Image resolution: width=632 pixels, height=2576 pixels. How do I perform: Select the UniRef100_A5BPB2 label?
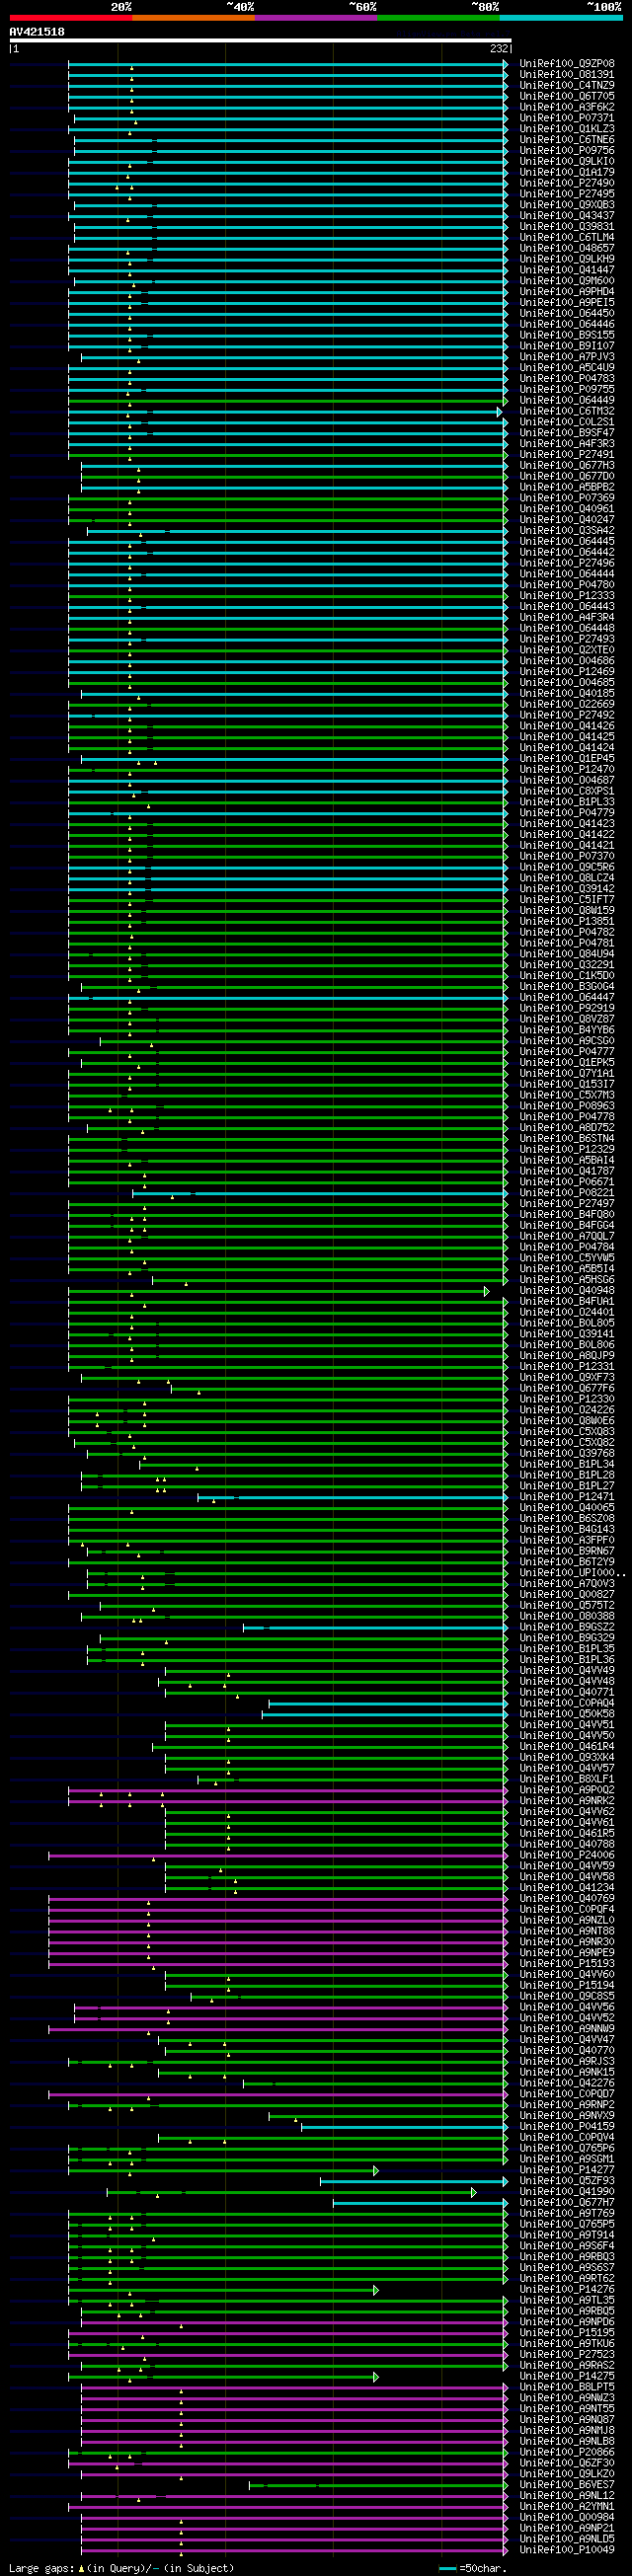pos(567,487)
